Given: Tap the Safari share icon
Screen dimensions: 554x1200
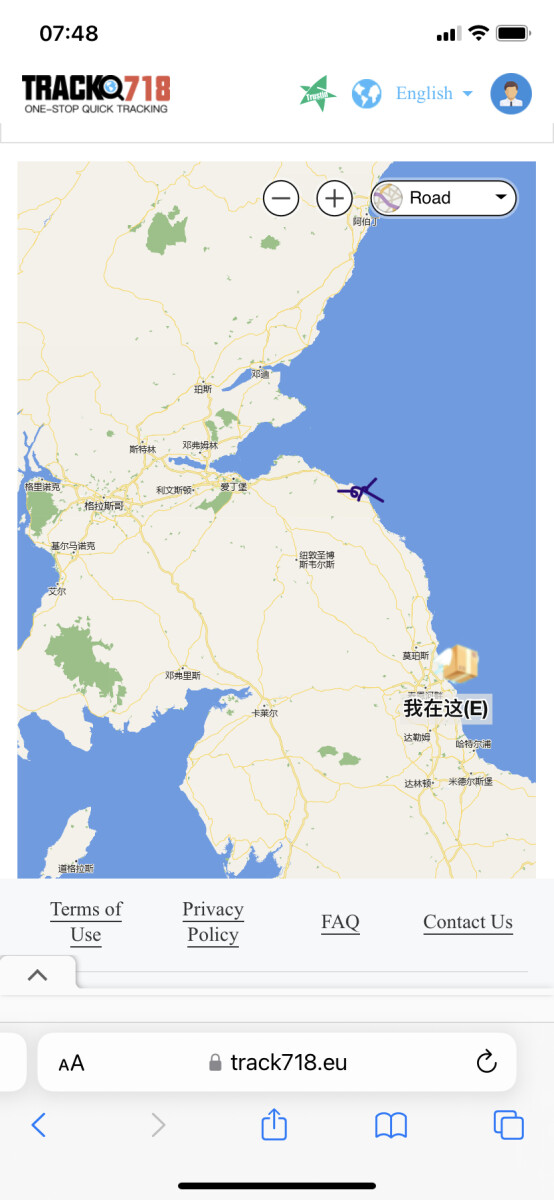Looking at the screenshot, I should (x=274, y=1125).
